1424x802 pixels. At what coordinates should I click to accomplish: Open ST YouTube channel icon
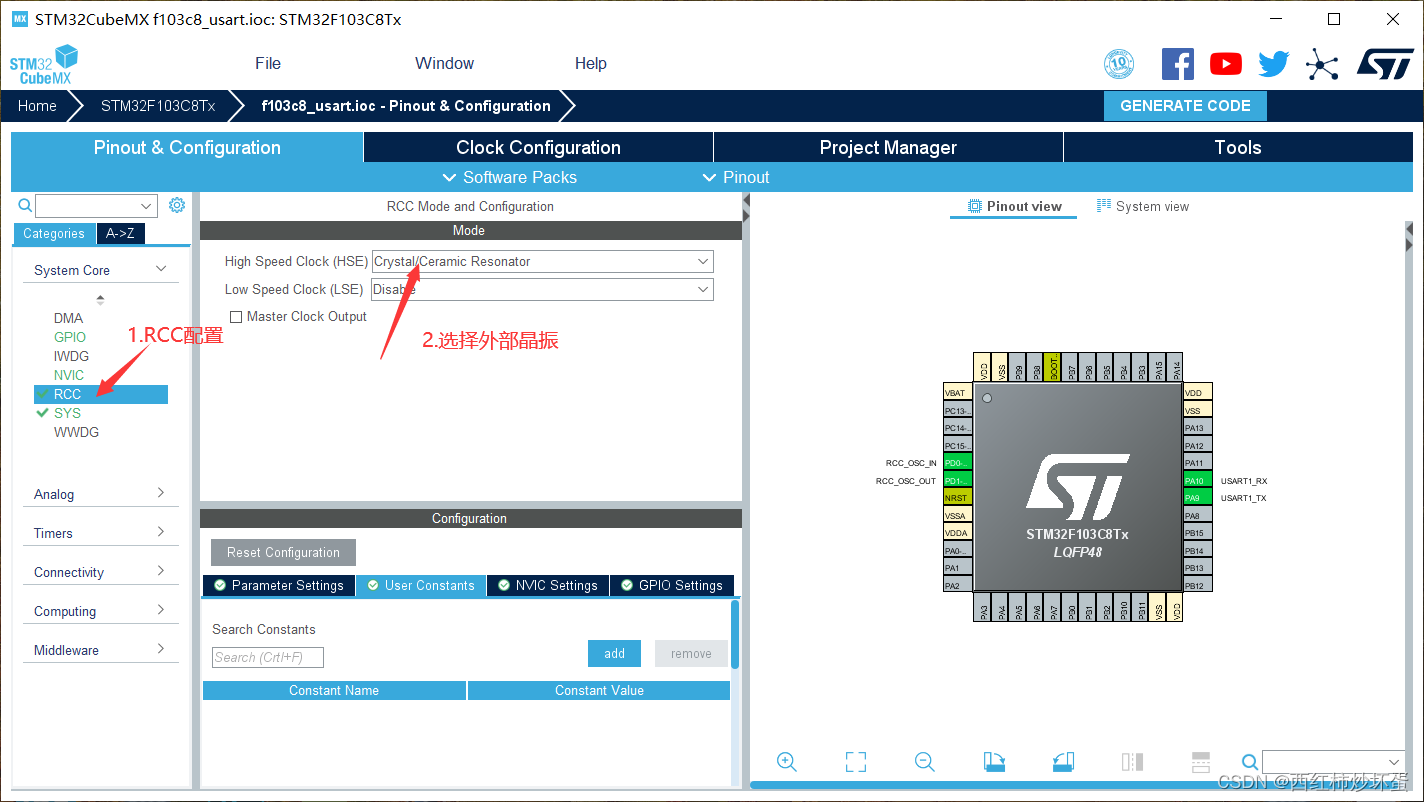coord(1226,64)
